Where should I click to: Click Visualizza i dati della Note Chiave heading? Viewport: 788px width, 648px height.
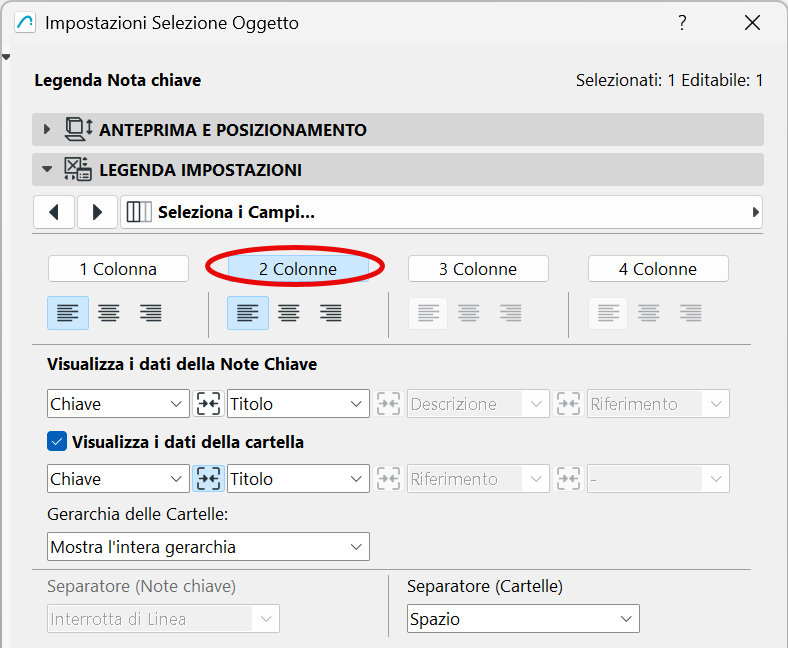point(182,363)
